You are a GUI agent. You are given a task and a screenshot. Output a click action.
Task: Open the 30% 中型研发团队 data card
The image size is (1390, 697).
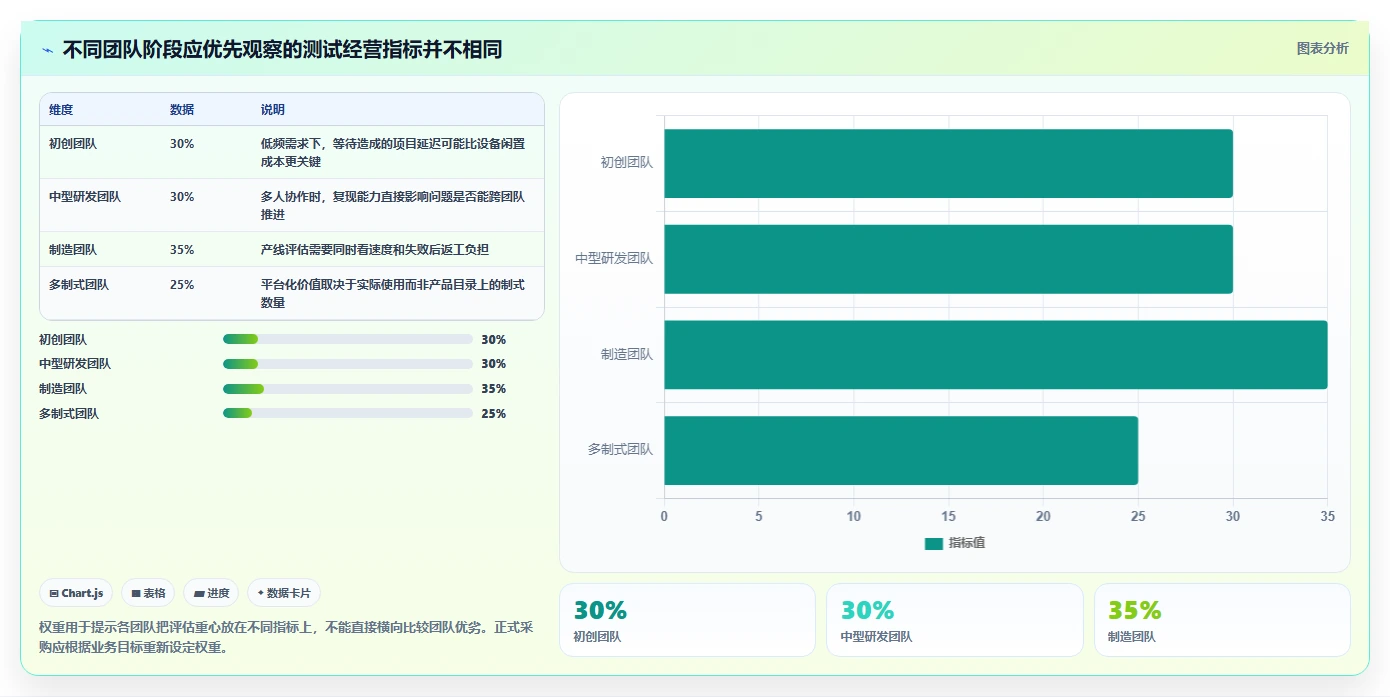click(955, 620)
